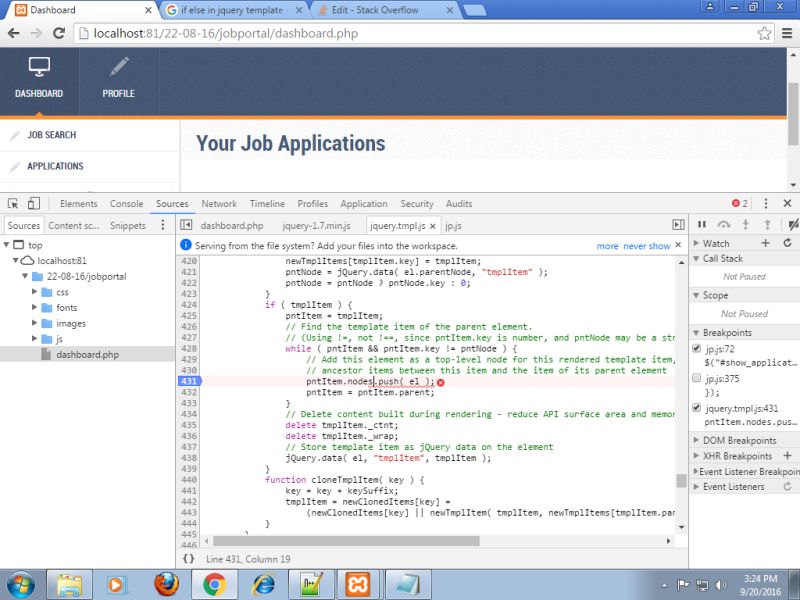This screenshot has width=800, height=600.
Task: Bookmark this page with star icon
Action: (x=764, y=33)
